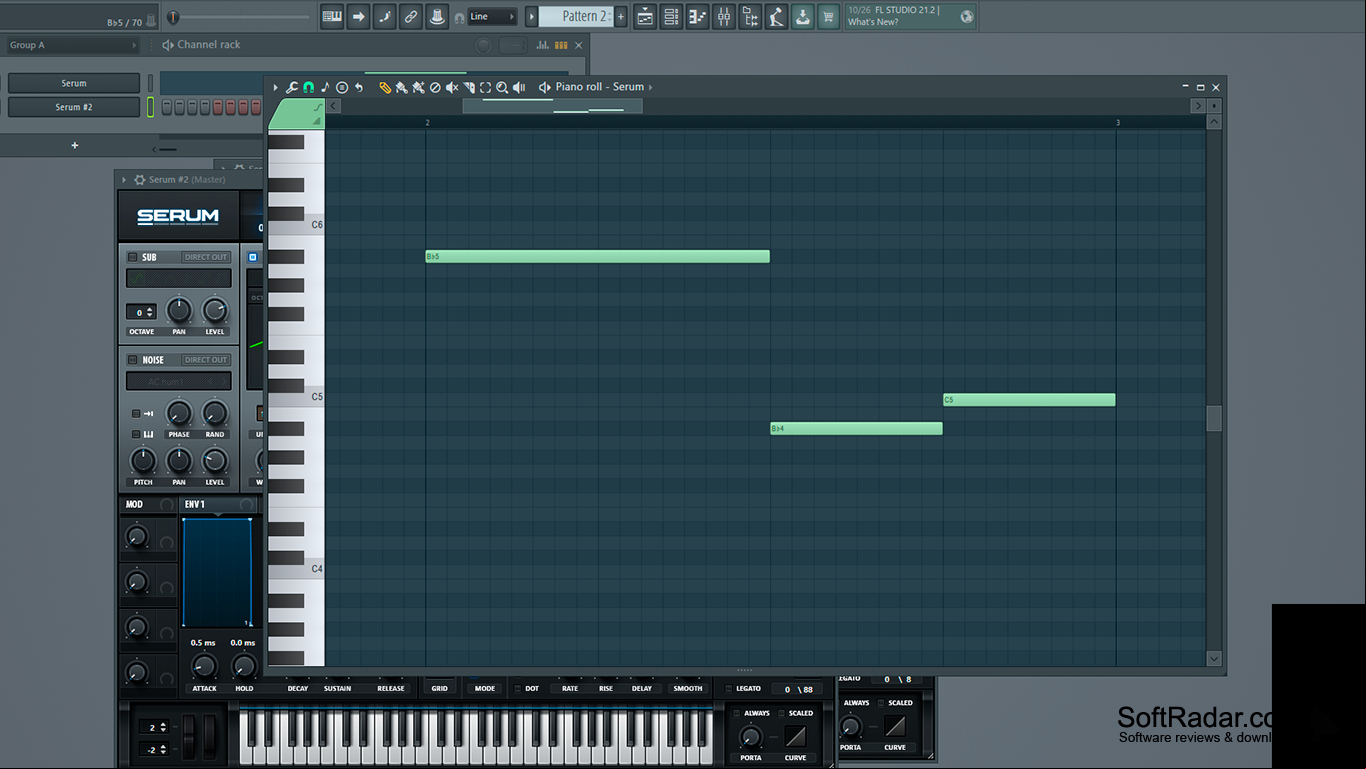This screenshot has height=769, width=1366.
Task: Open the Piano roll view button
Action: tap(698, 16)
